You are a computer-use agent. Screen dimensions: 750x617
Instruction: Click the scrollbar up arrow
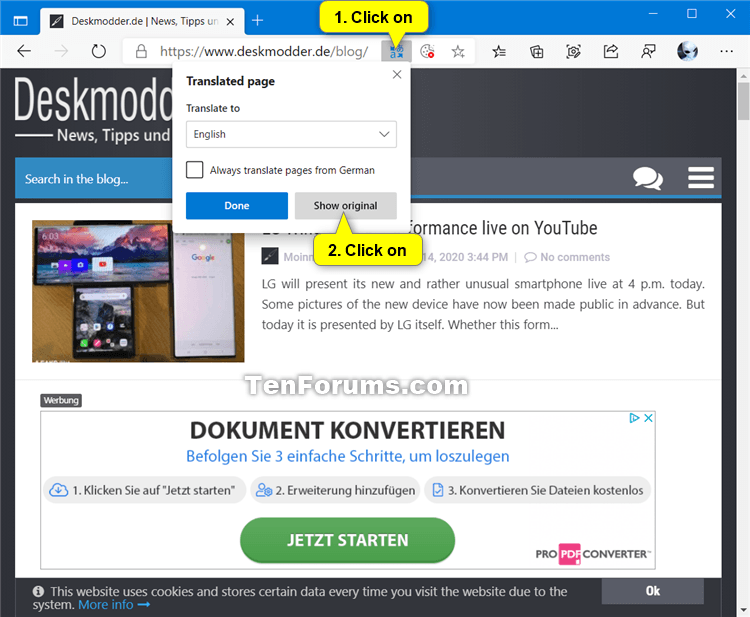point(743,76)
